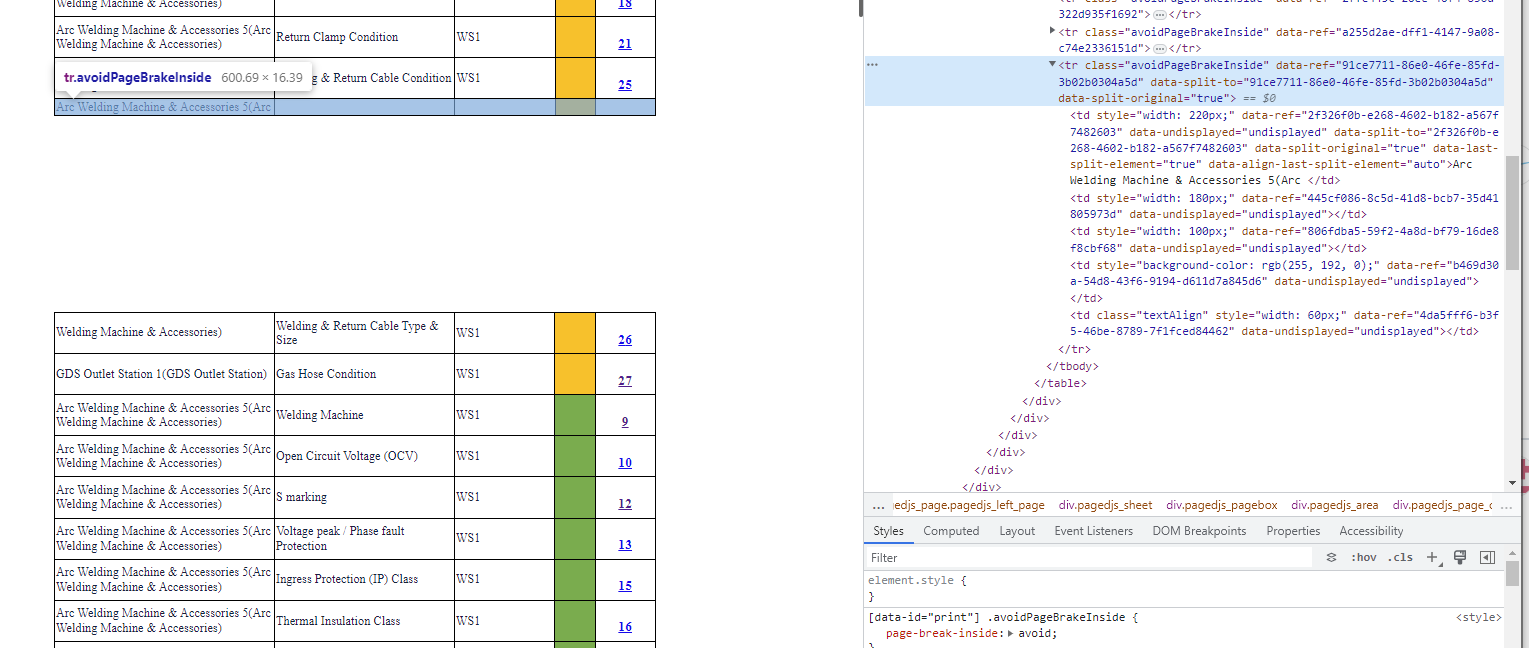Click the Filter styles input field
This screenshot has height=648, width=1529.
[x=1090, y=558]
